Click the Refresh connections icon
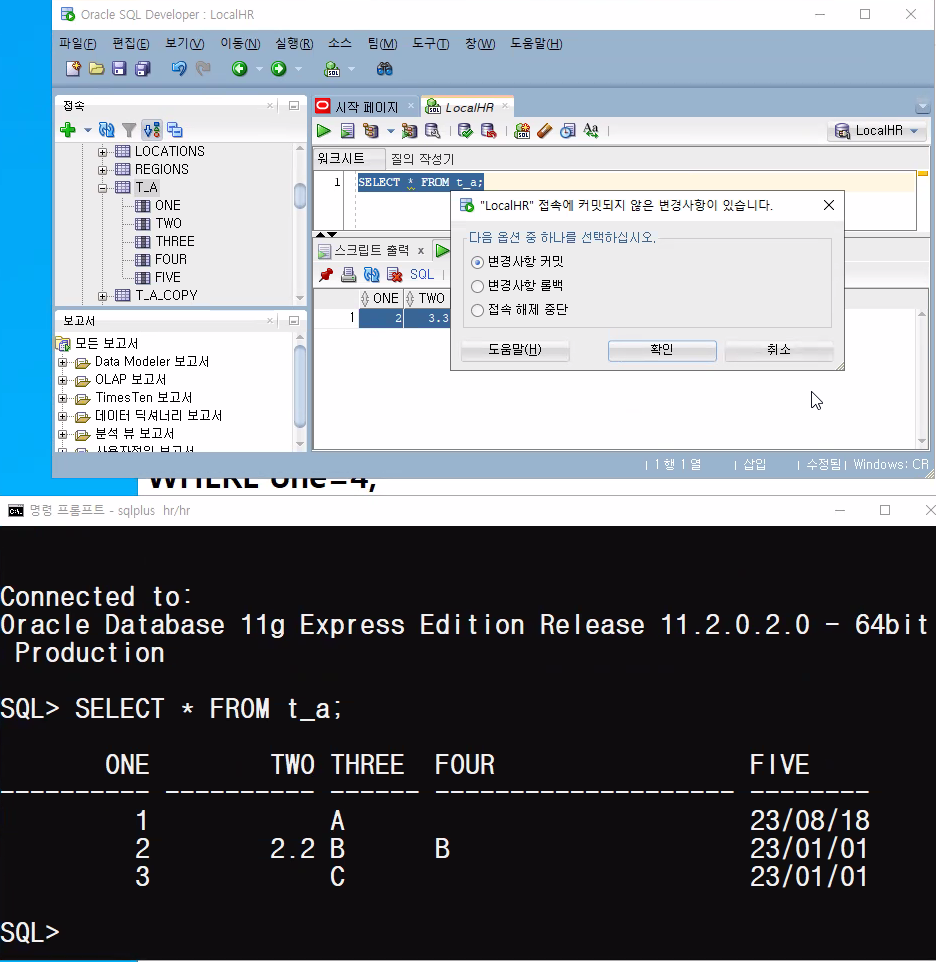This screenshot has width=936, height=962. point(107,129)
